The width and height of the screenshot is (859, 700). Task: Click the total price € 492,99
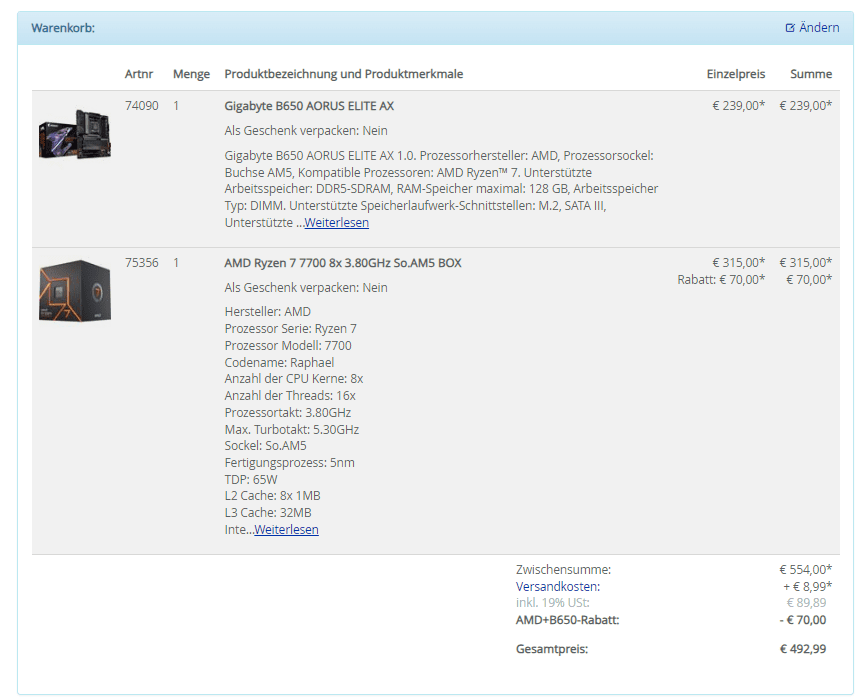click(x=803, y=649)
